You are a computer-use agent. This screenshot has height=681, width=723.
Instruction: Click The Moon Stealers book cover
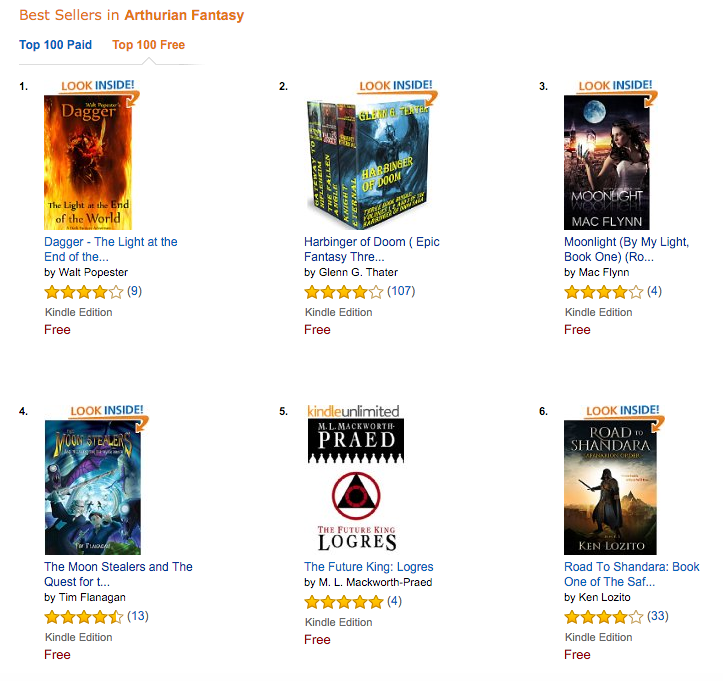(x=93, y=487)
